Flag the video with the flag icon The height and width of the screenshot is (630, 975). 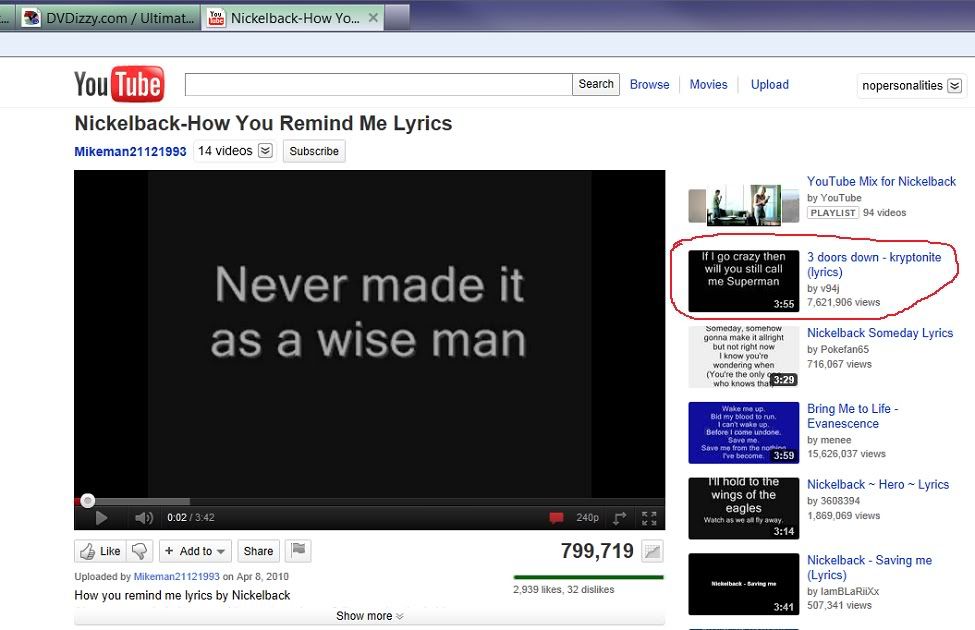[297, 551]
